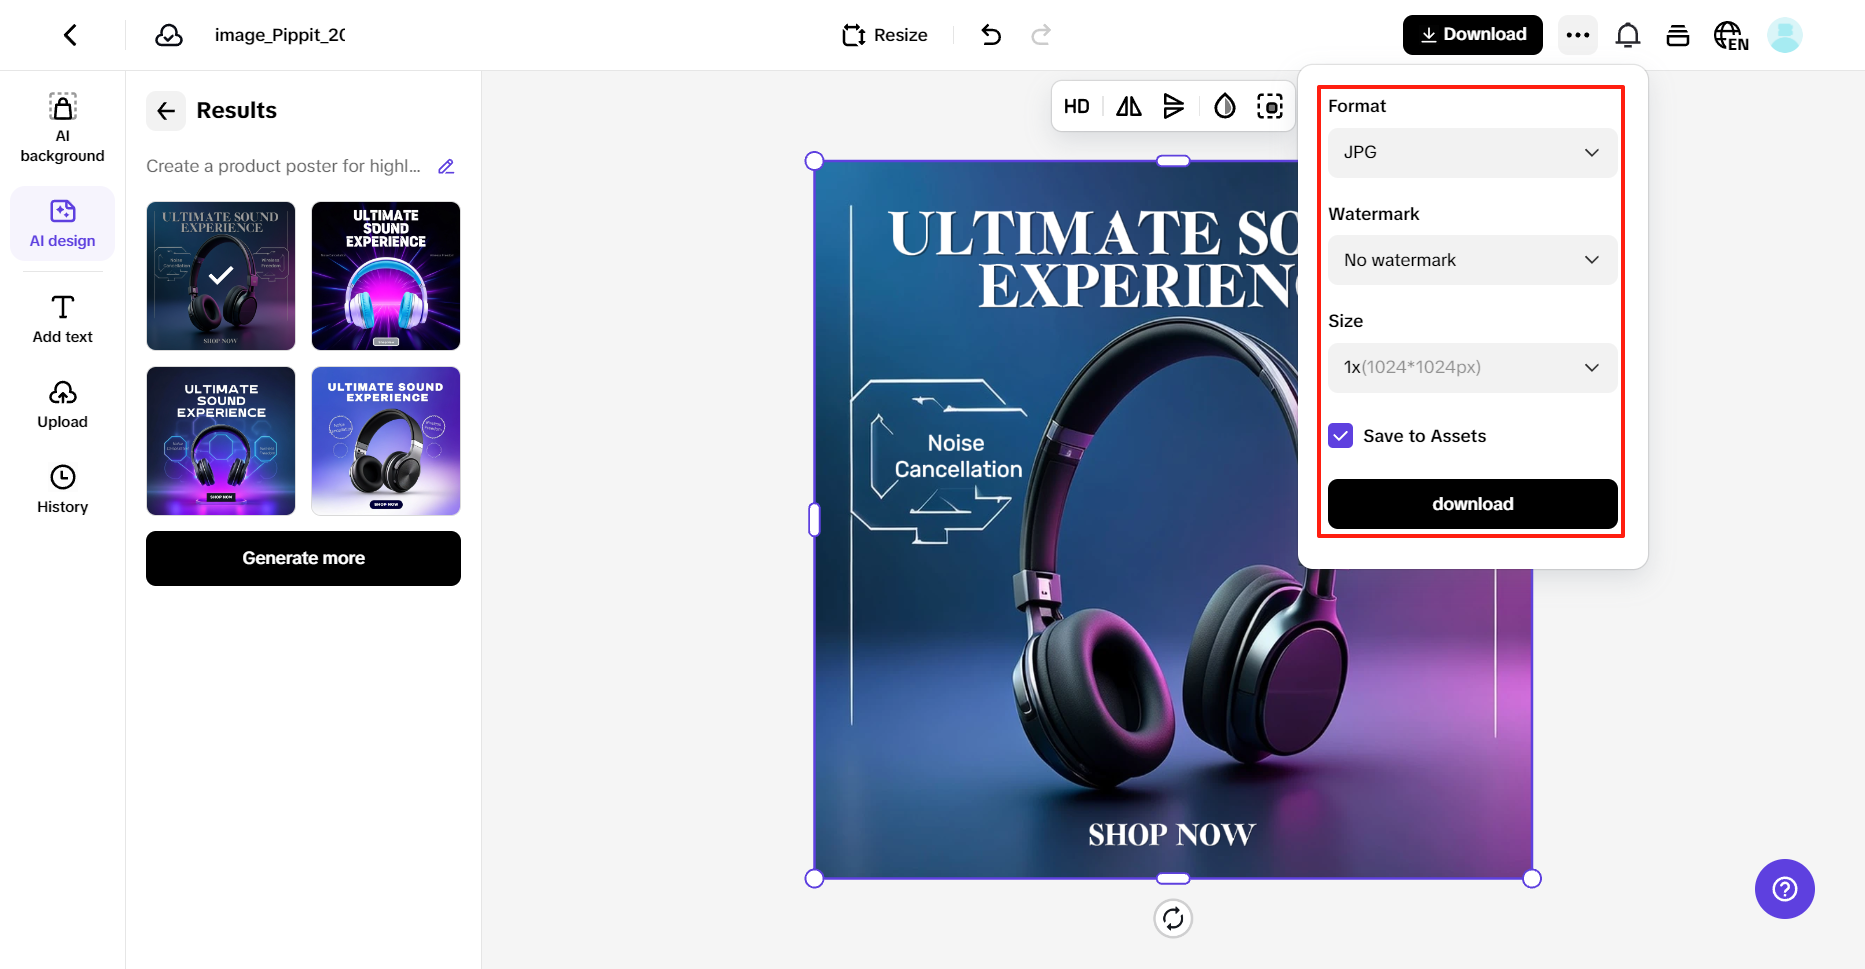
Task: Return from Results using back arrow
Action: pos(166,110)
